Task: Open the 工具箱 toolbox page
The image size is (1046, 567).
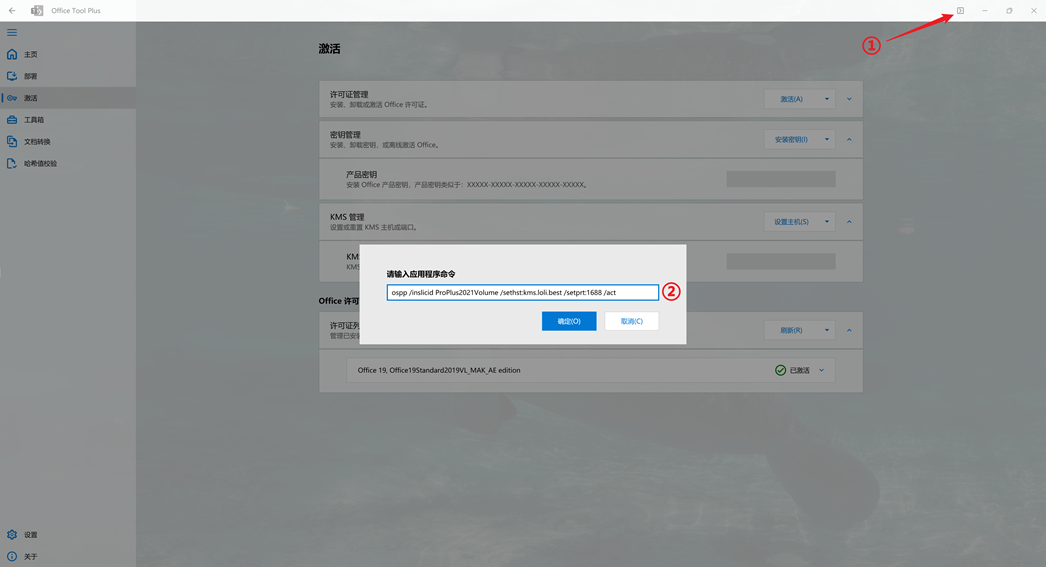Action: (x=68, y=120)
